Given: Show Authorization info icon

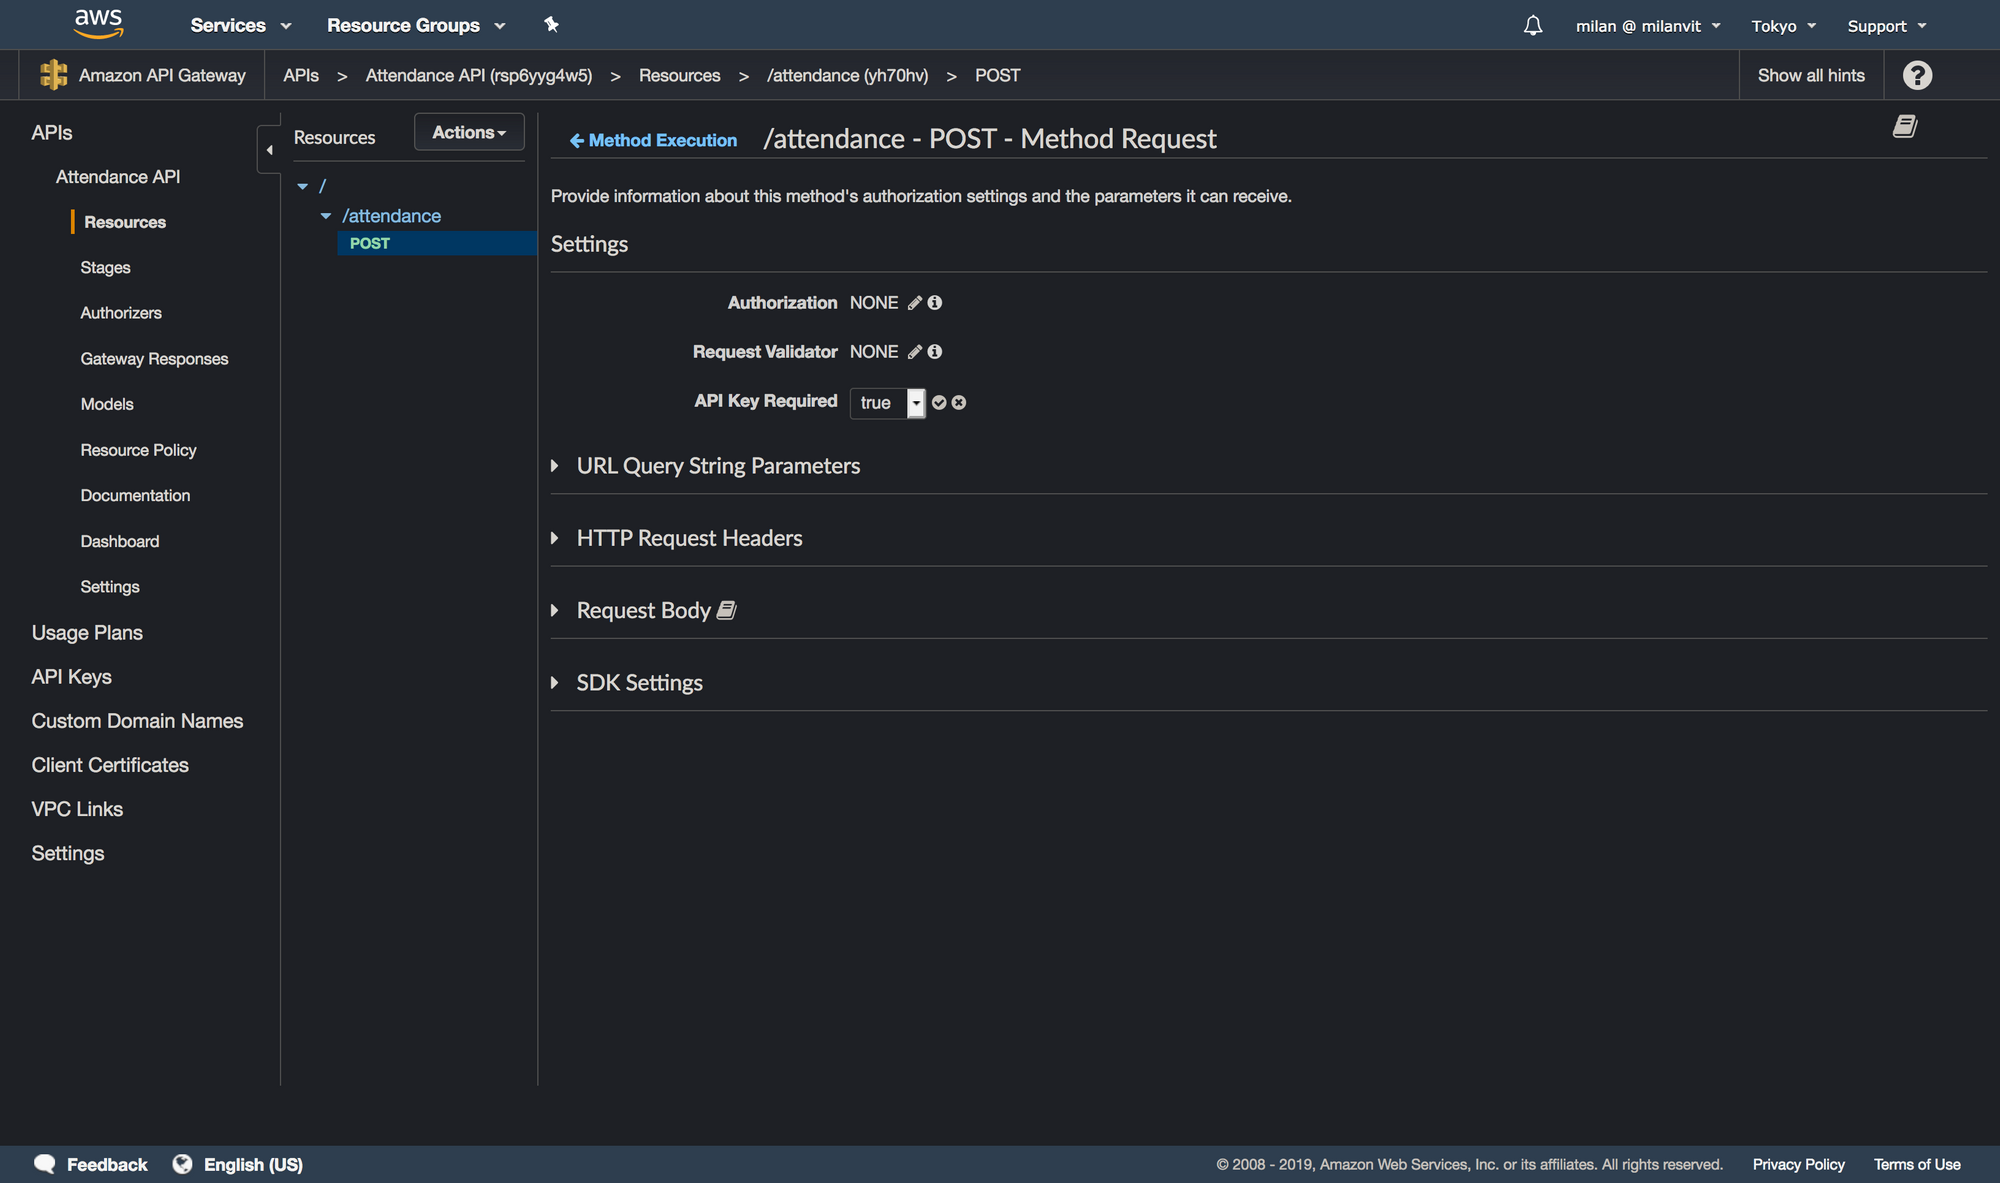Looking at the screenshot, I should [935, 303].
